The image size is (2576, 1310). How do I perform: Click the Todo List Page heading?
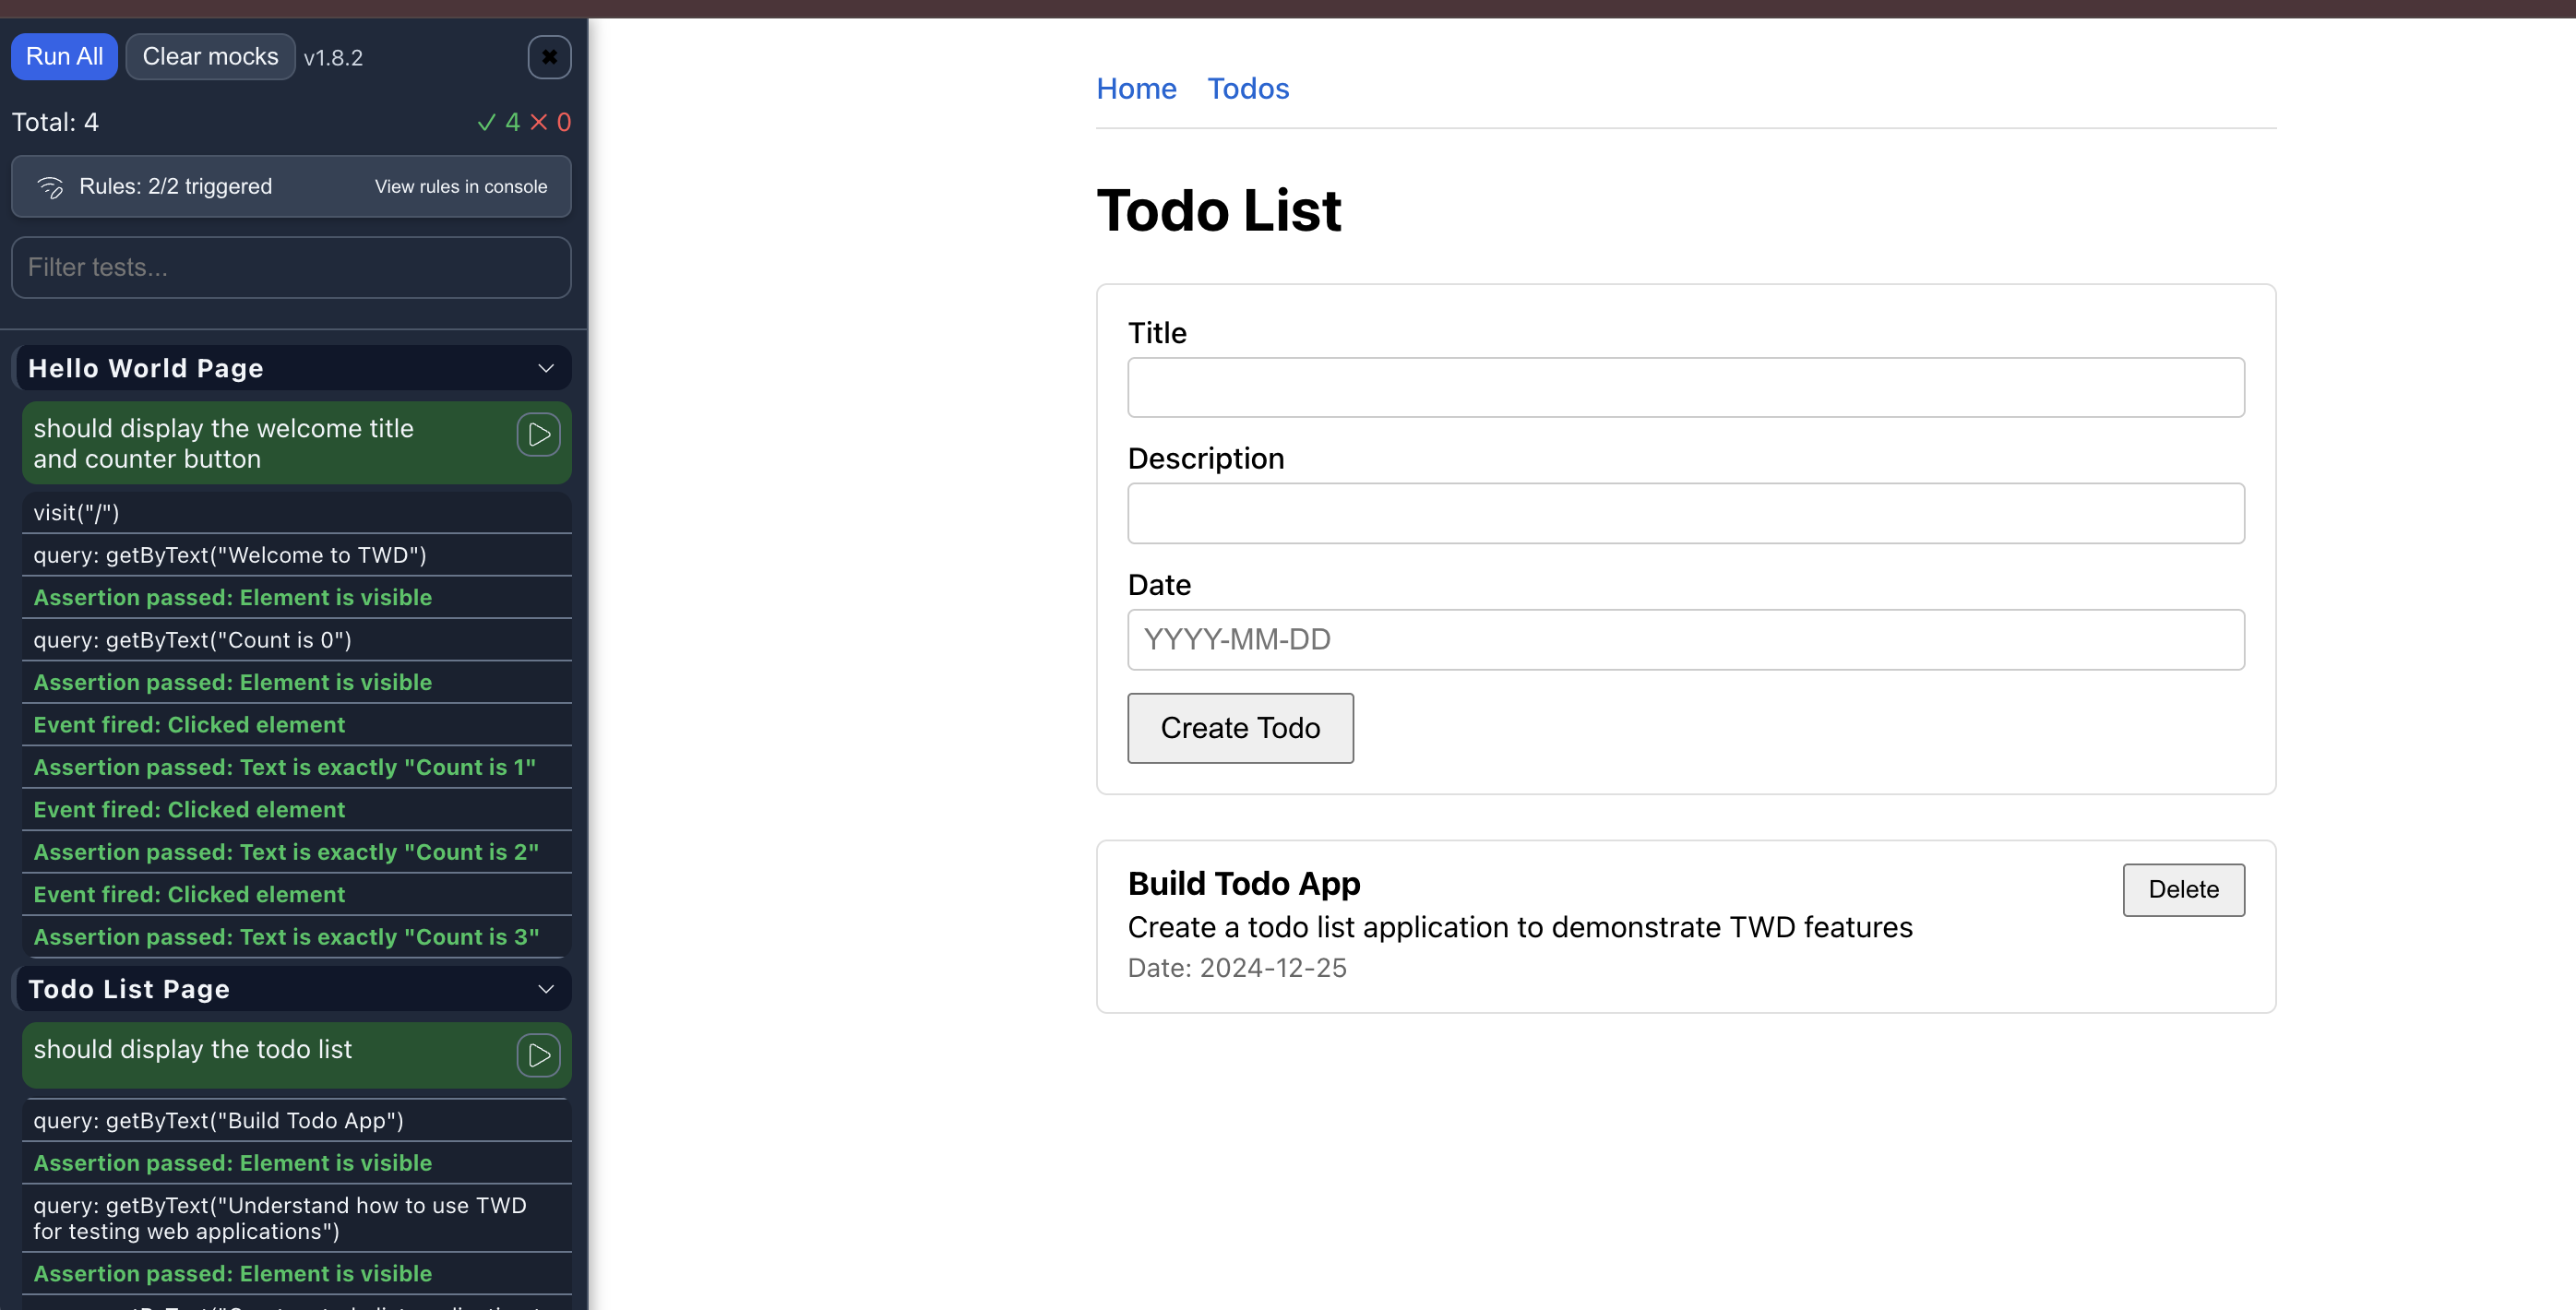129,989
